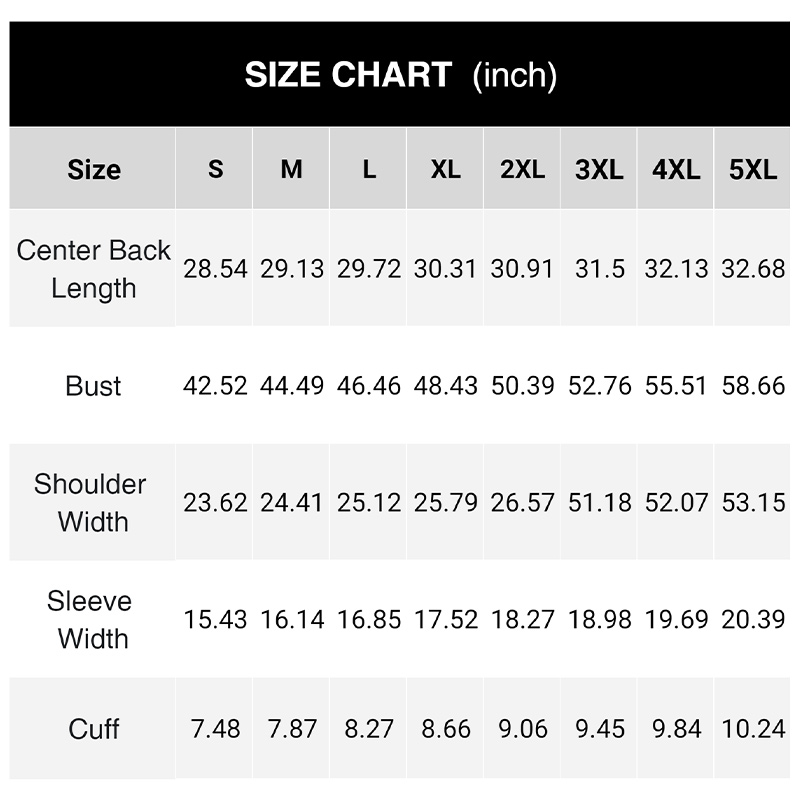The image size is (800, 800).
Task: Click the Shoulder Width row label
Action: click(90, 503)
